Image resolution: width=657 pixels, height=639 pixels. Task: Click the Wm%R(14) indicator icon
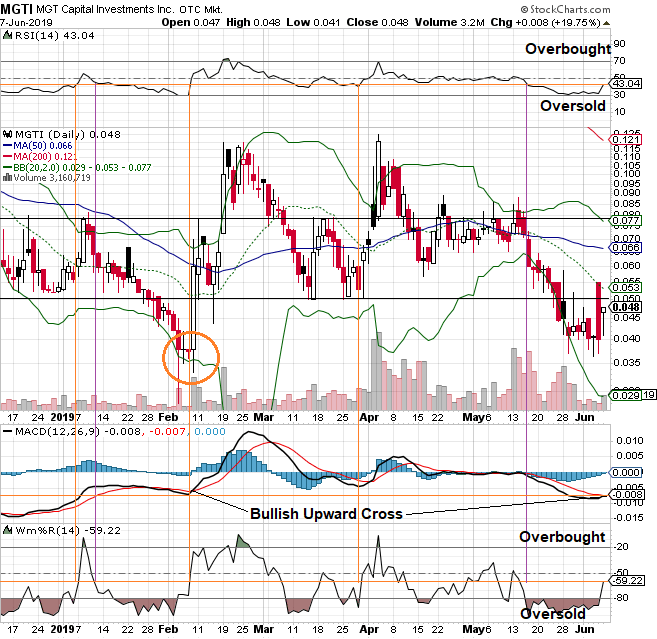(7, 530)
